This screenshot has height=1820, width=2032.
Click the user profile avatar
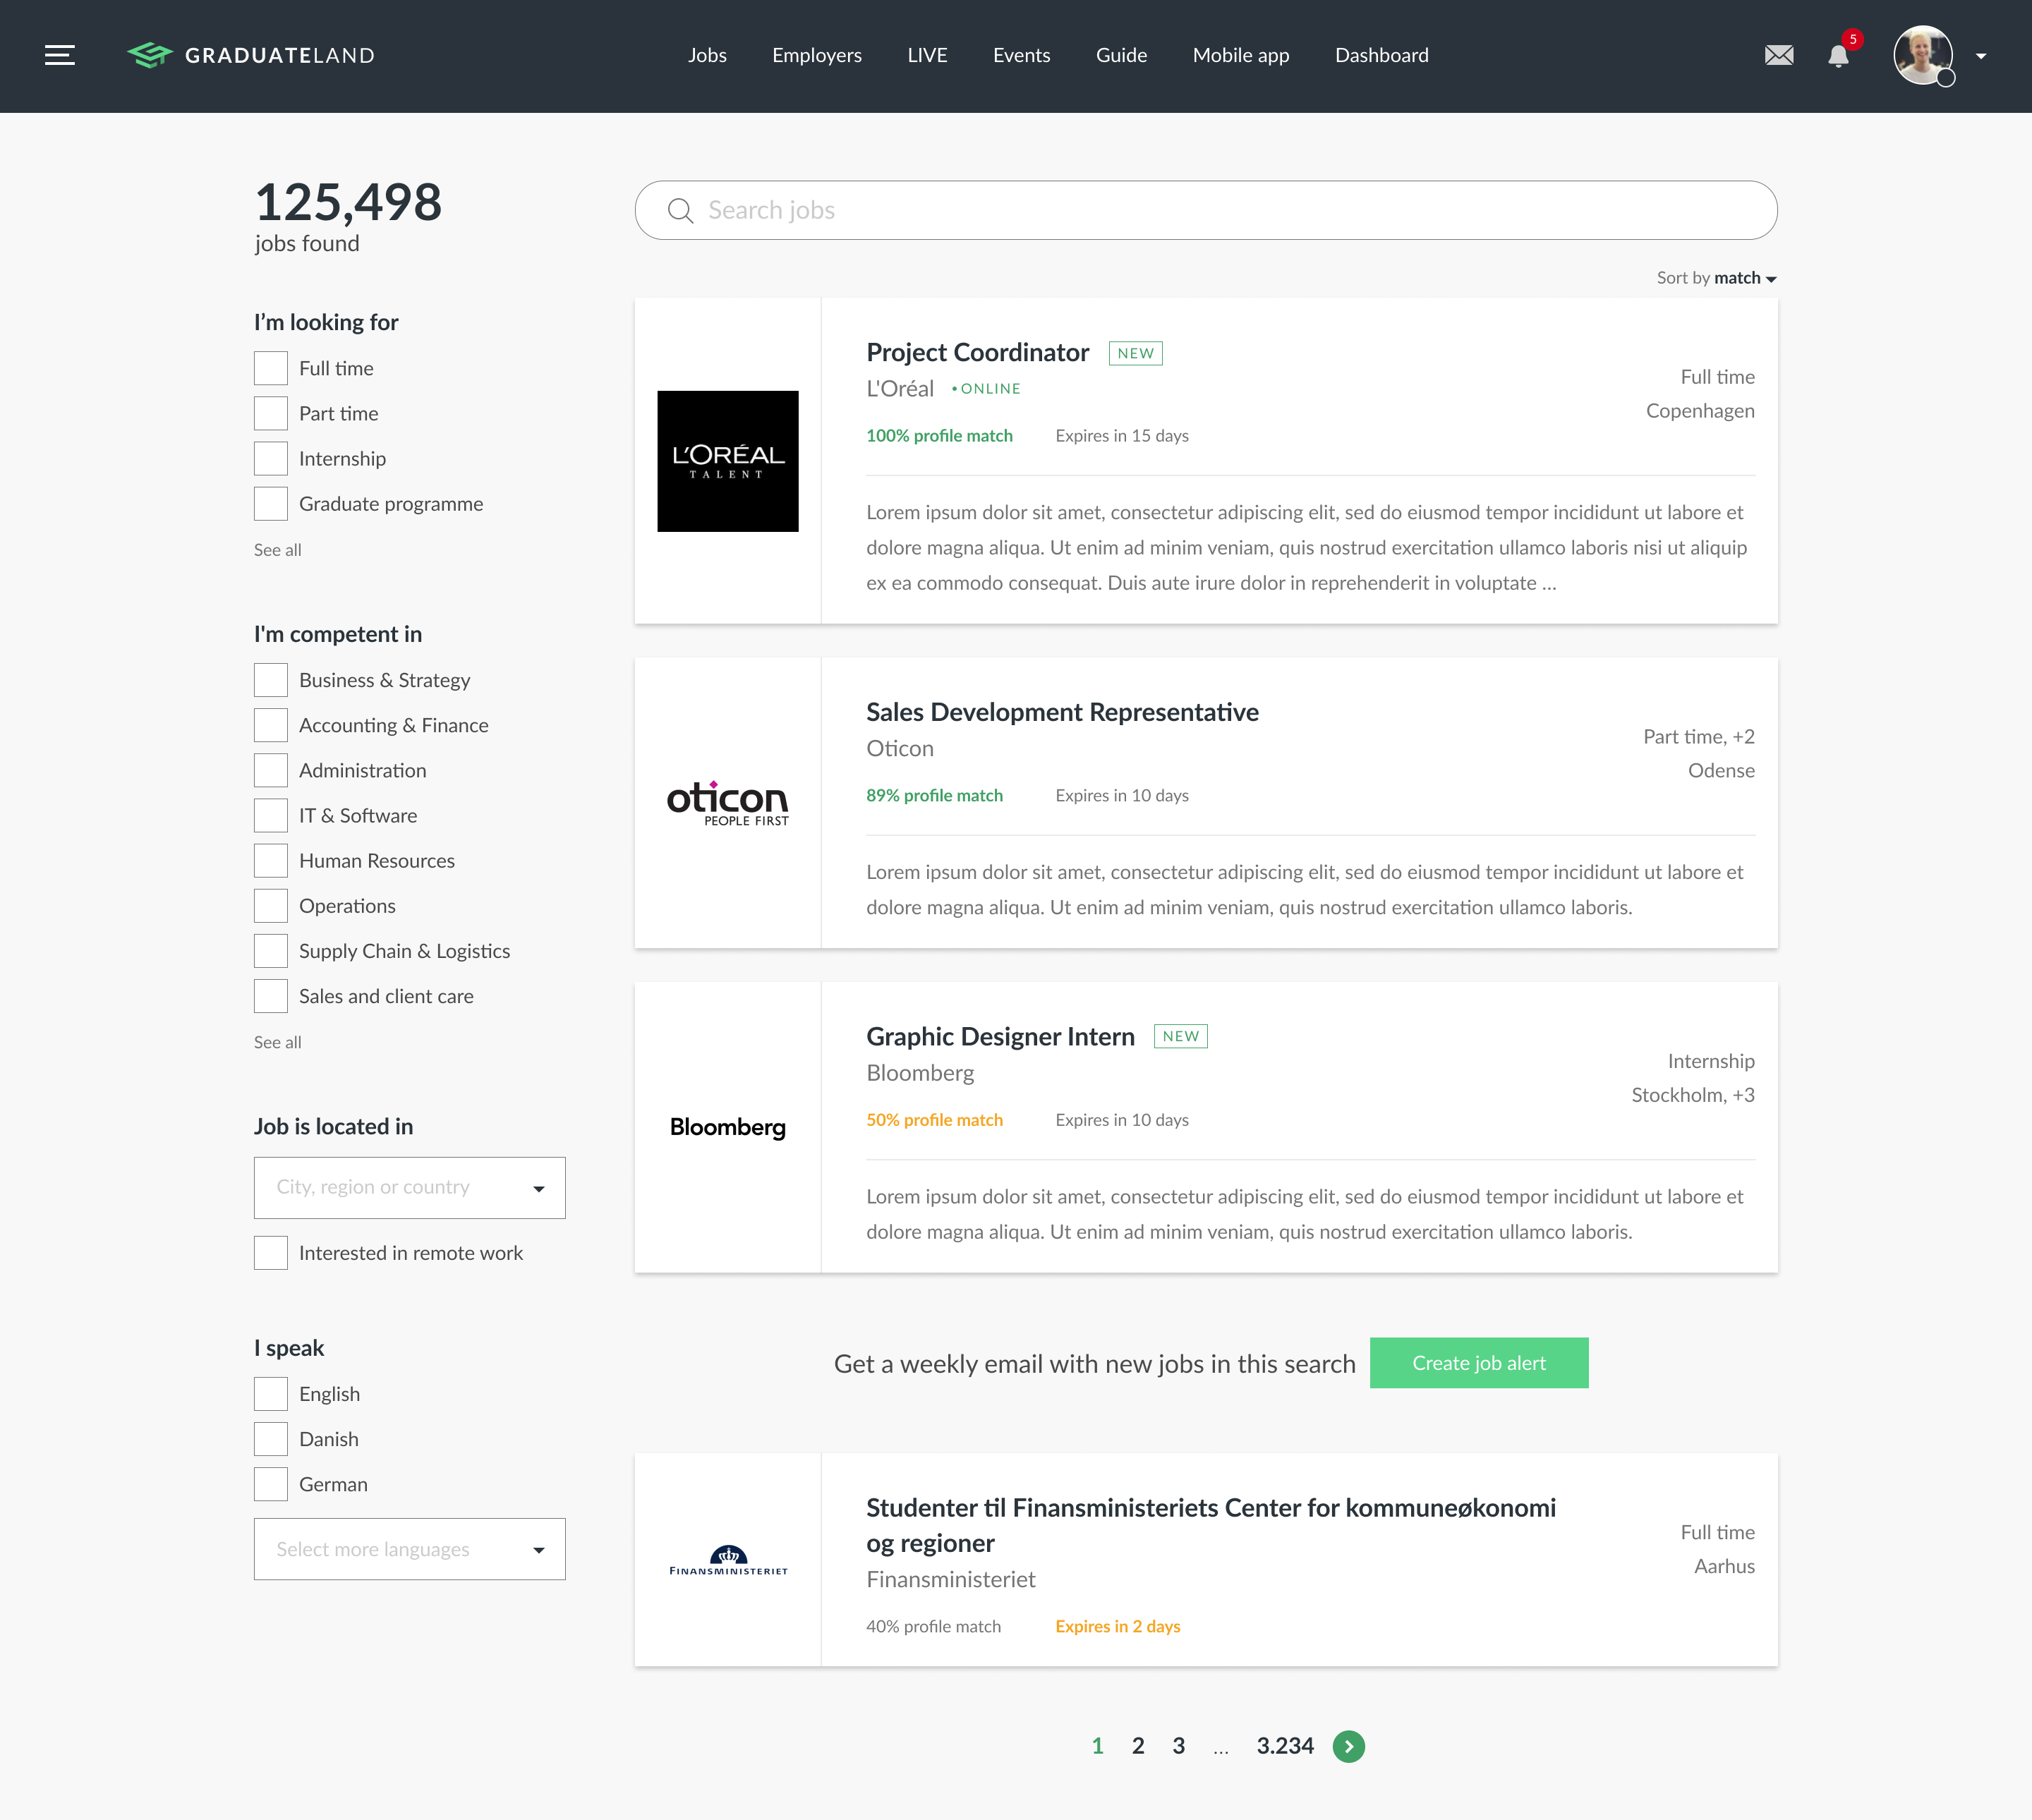point(1923,56)
